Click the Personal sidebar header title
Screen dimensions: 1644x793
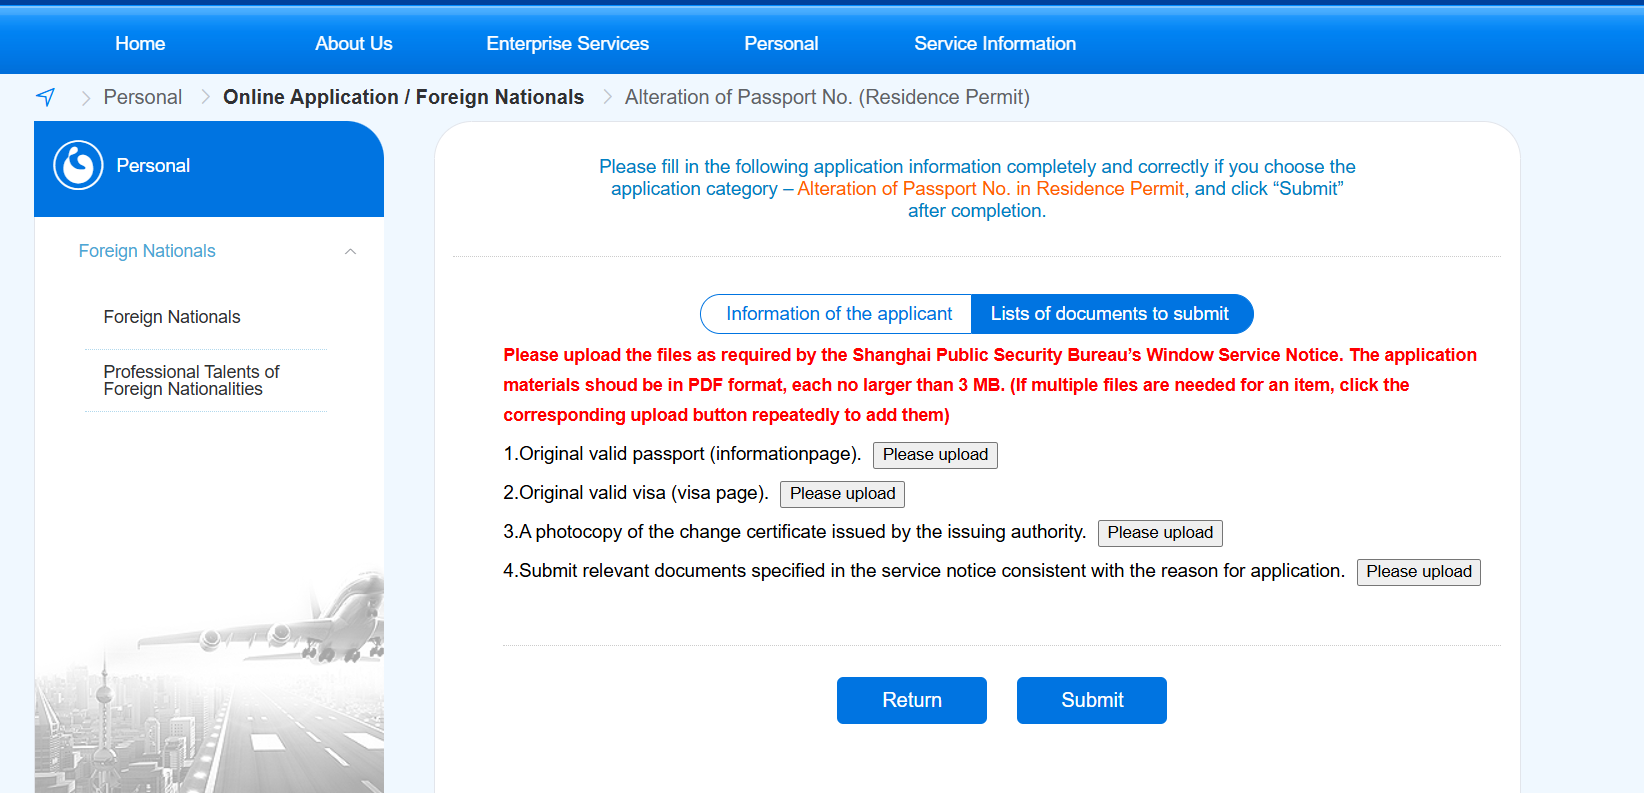(153, 166)
